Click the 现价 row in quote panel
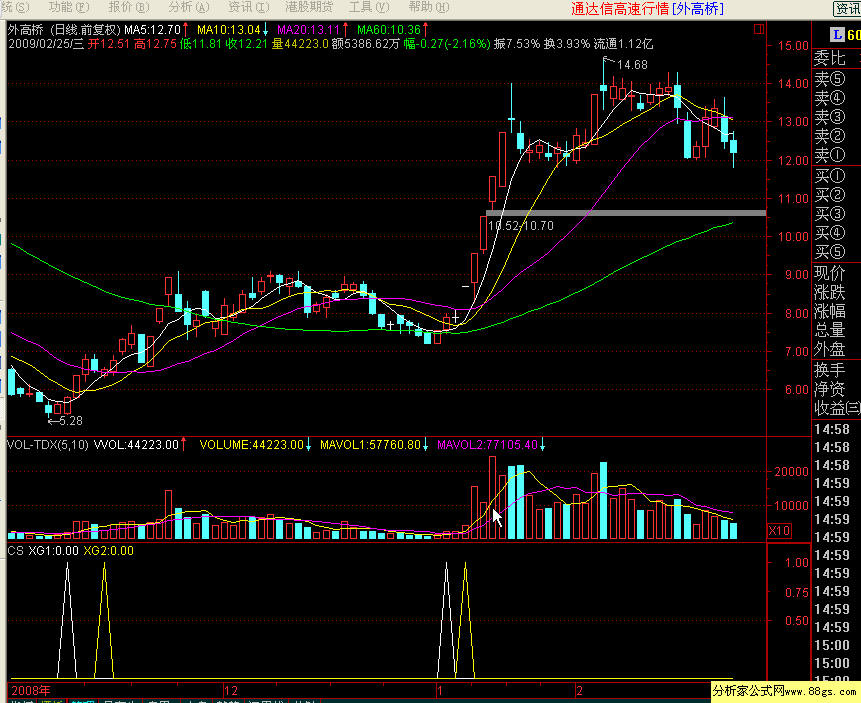Viewport: 861px width, 703px height. click(836, 273)
